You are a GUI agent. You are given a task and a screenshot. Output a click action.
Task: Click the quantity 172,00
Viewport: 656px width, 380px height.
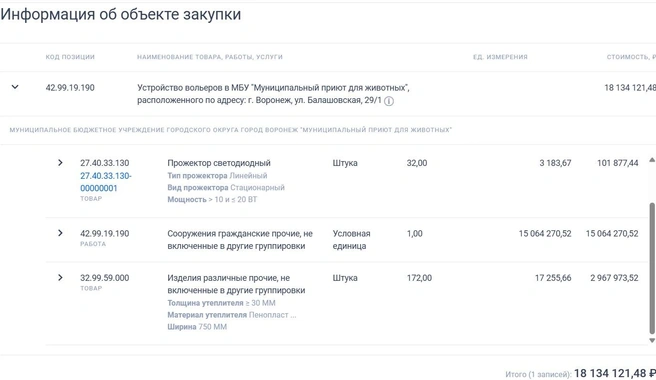419,277
